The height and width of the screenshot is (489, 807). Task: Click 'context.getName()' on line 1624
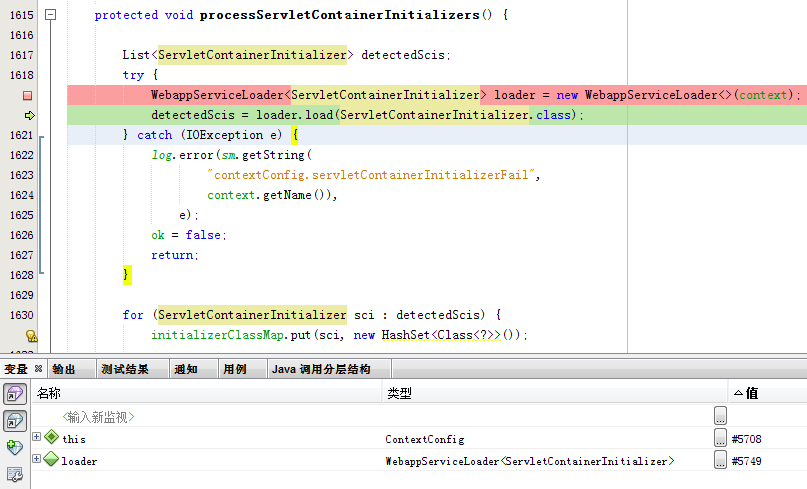pos(269,195)
